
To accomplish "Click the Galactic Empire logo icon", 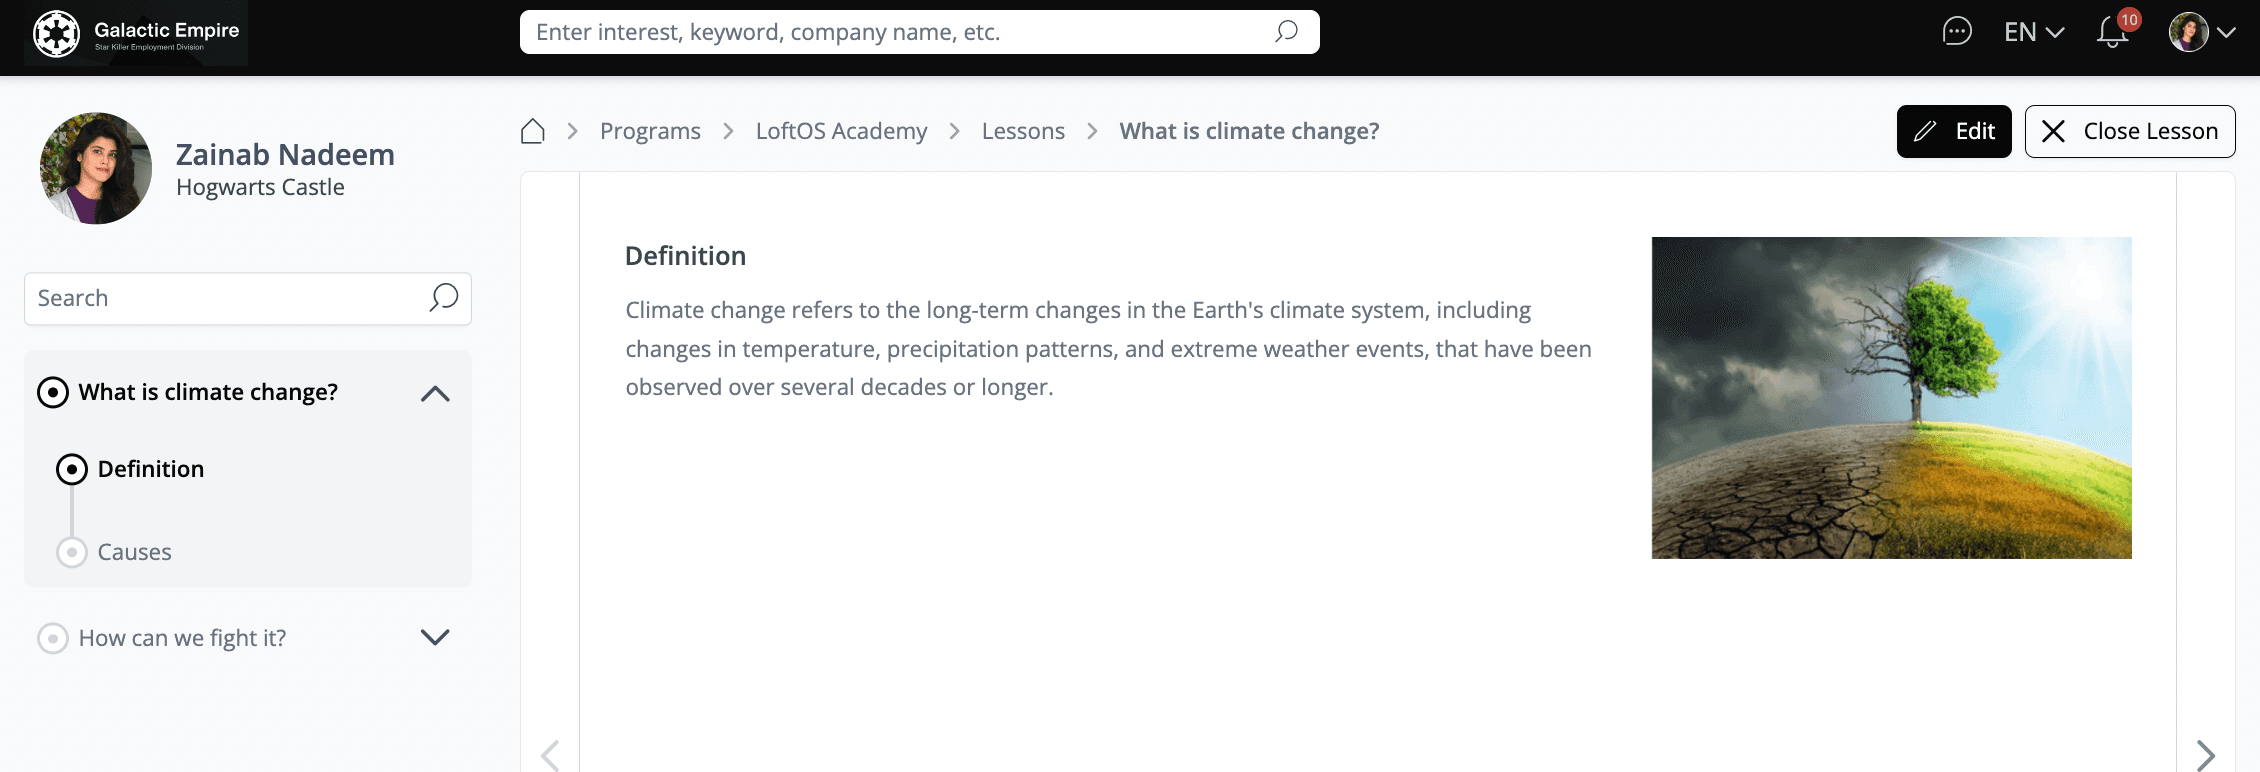I will [x=57, y=34].
